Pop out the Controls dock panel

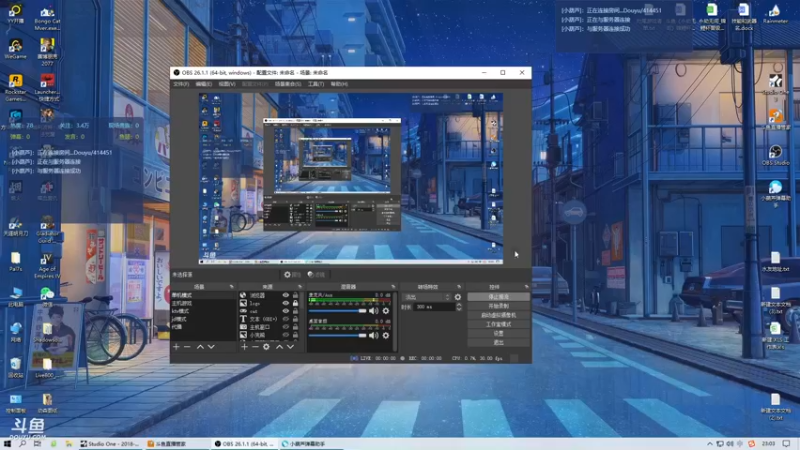tap(527, 287)
